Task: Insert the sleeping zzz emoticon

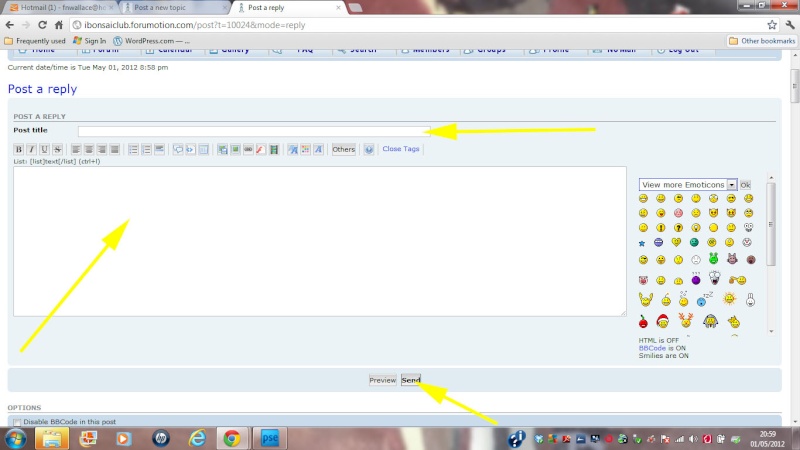Action: point(704,299)
